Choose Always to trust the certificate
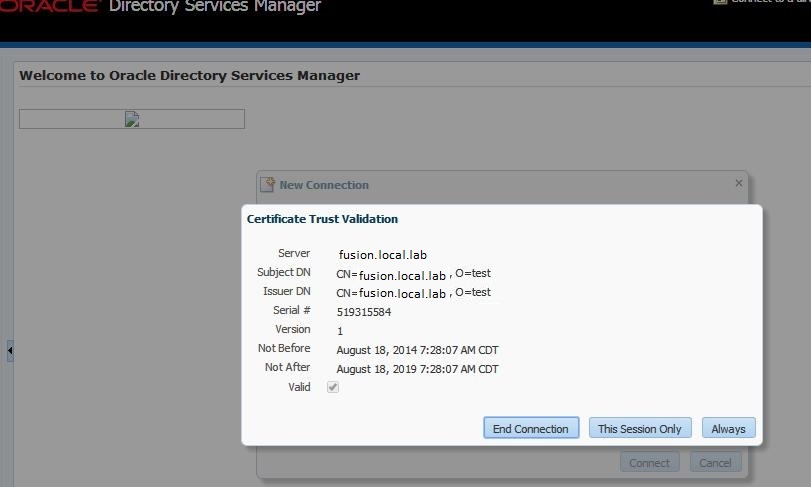 point(728,428)
